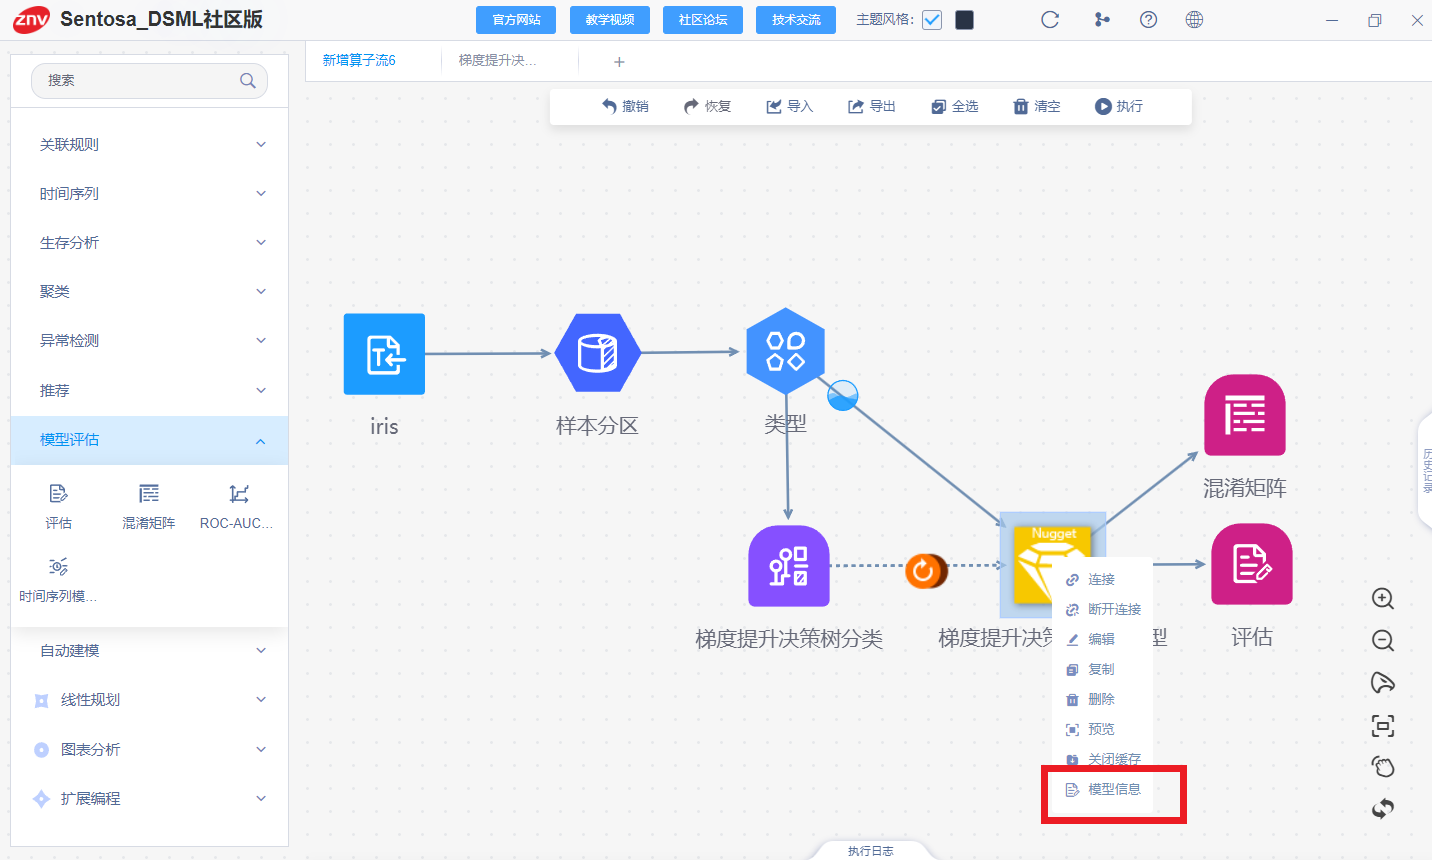1432x860 pixels.
Task: Select the light theme checkbox
Action: tap(932, 20)
